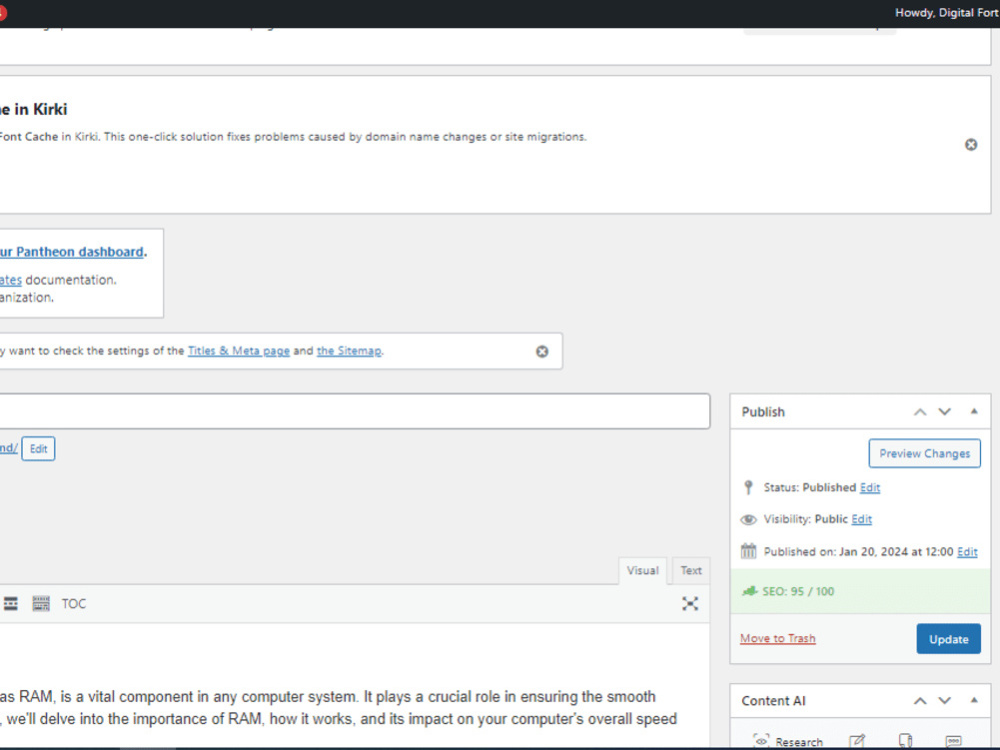Edit the post Visibility
The height and width of the screenshot is (750, 1000).
tap(862, 520)
